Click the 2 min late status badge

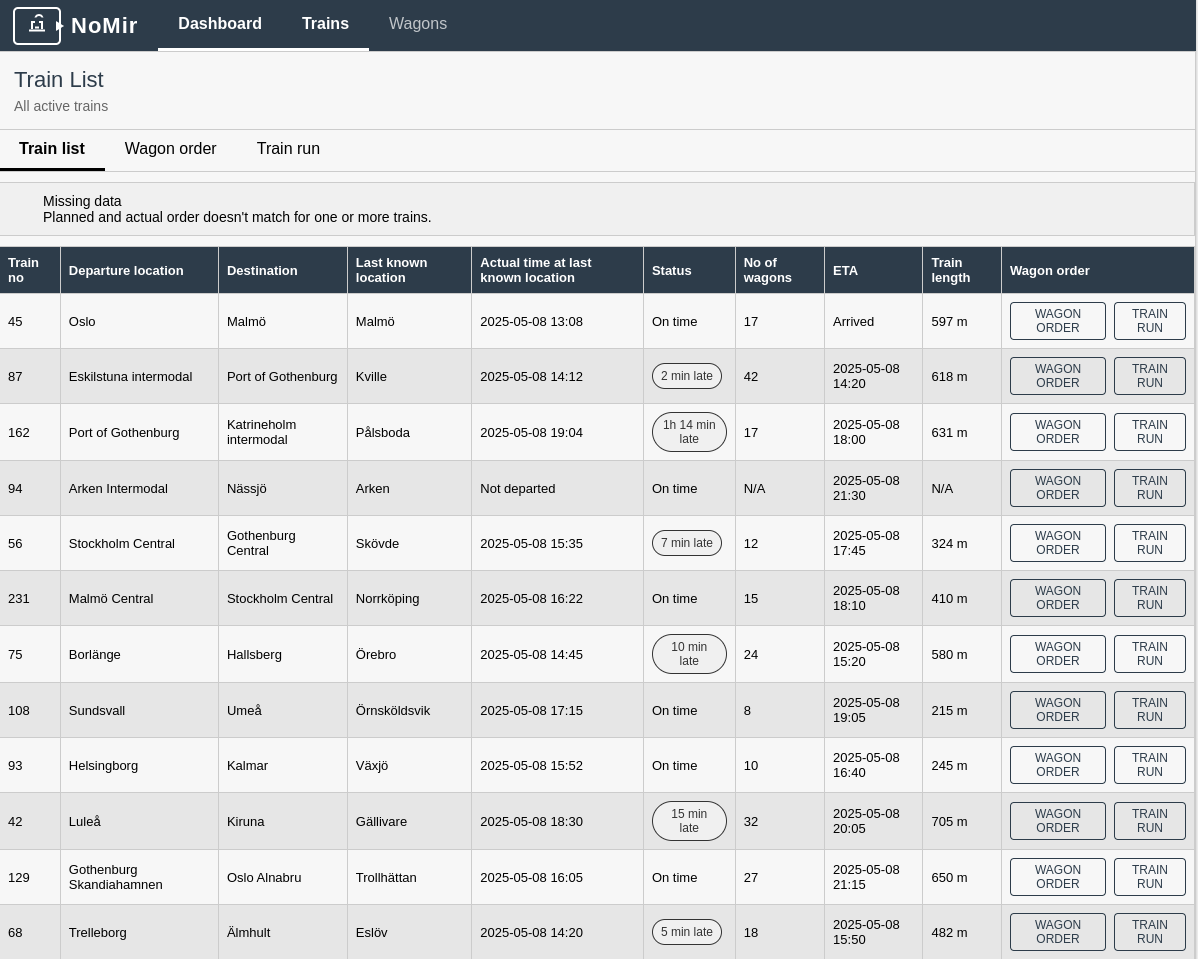(687, 376)
